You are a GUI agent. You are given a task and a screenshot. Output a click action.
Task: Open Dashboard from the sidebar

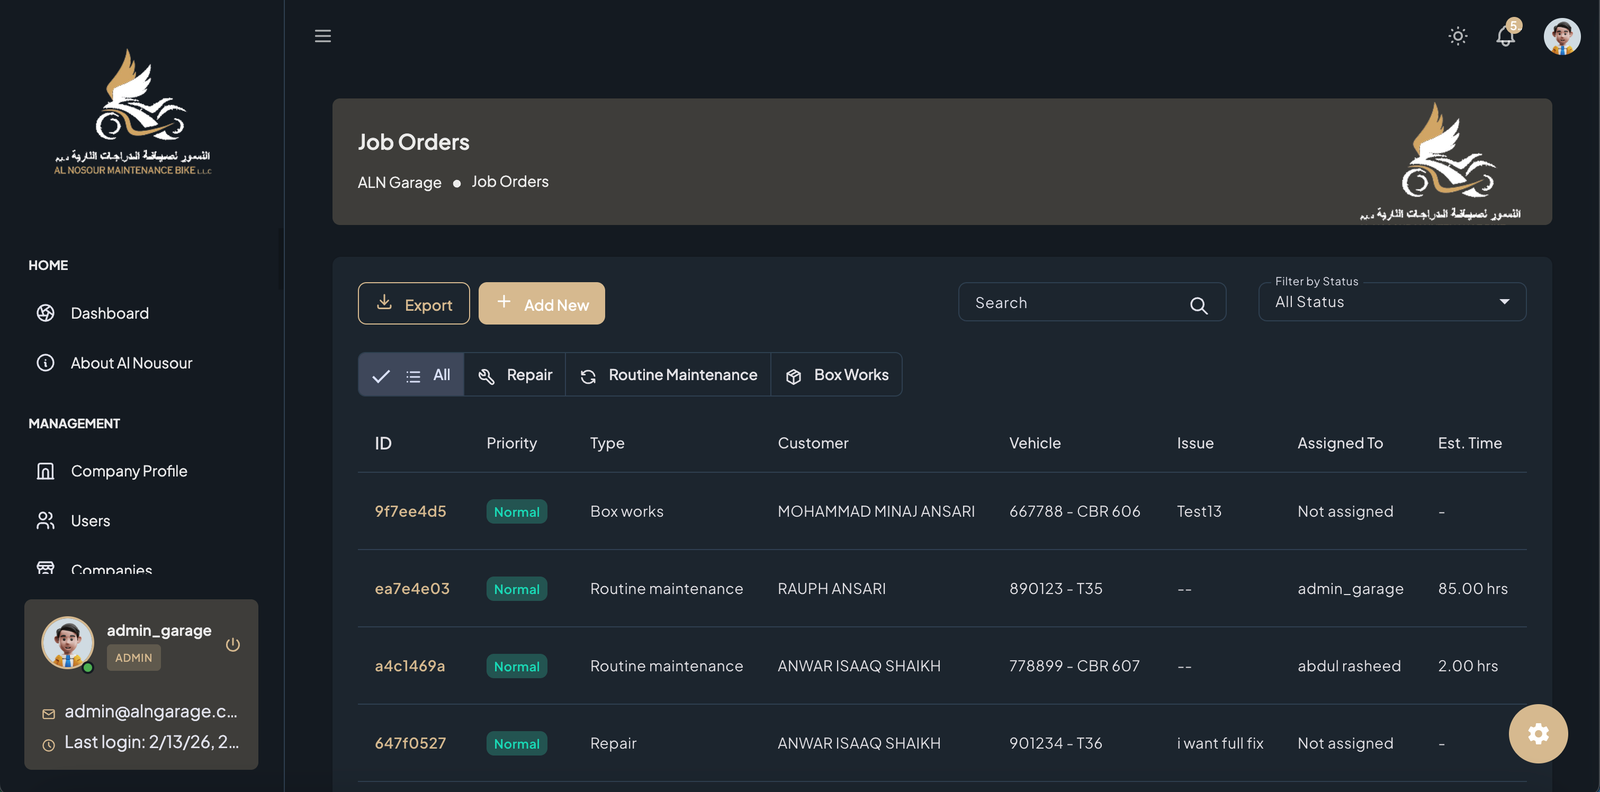tap(109, 313)
